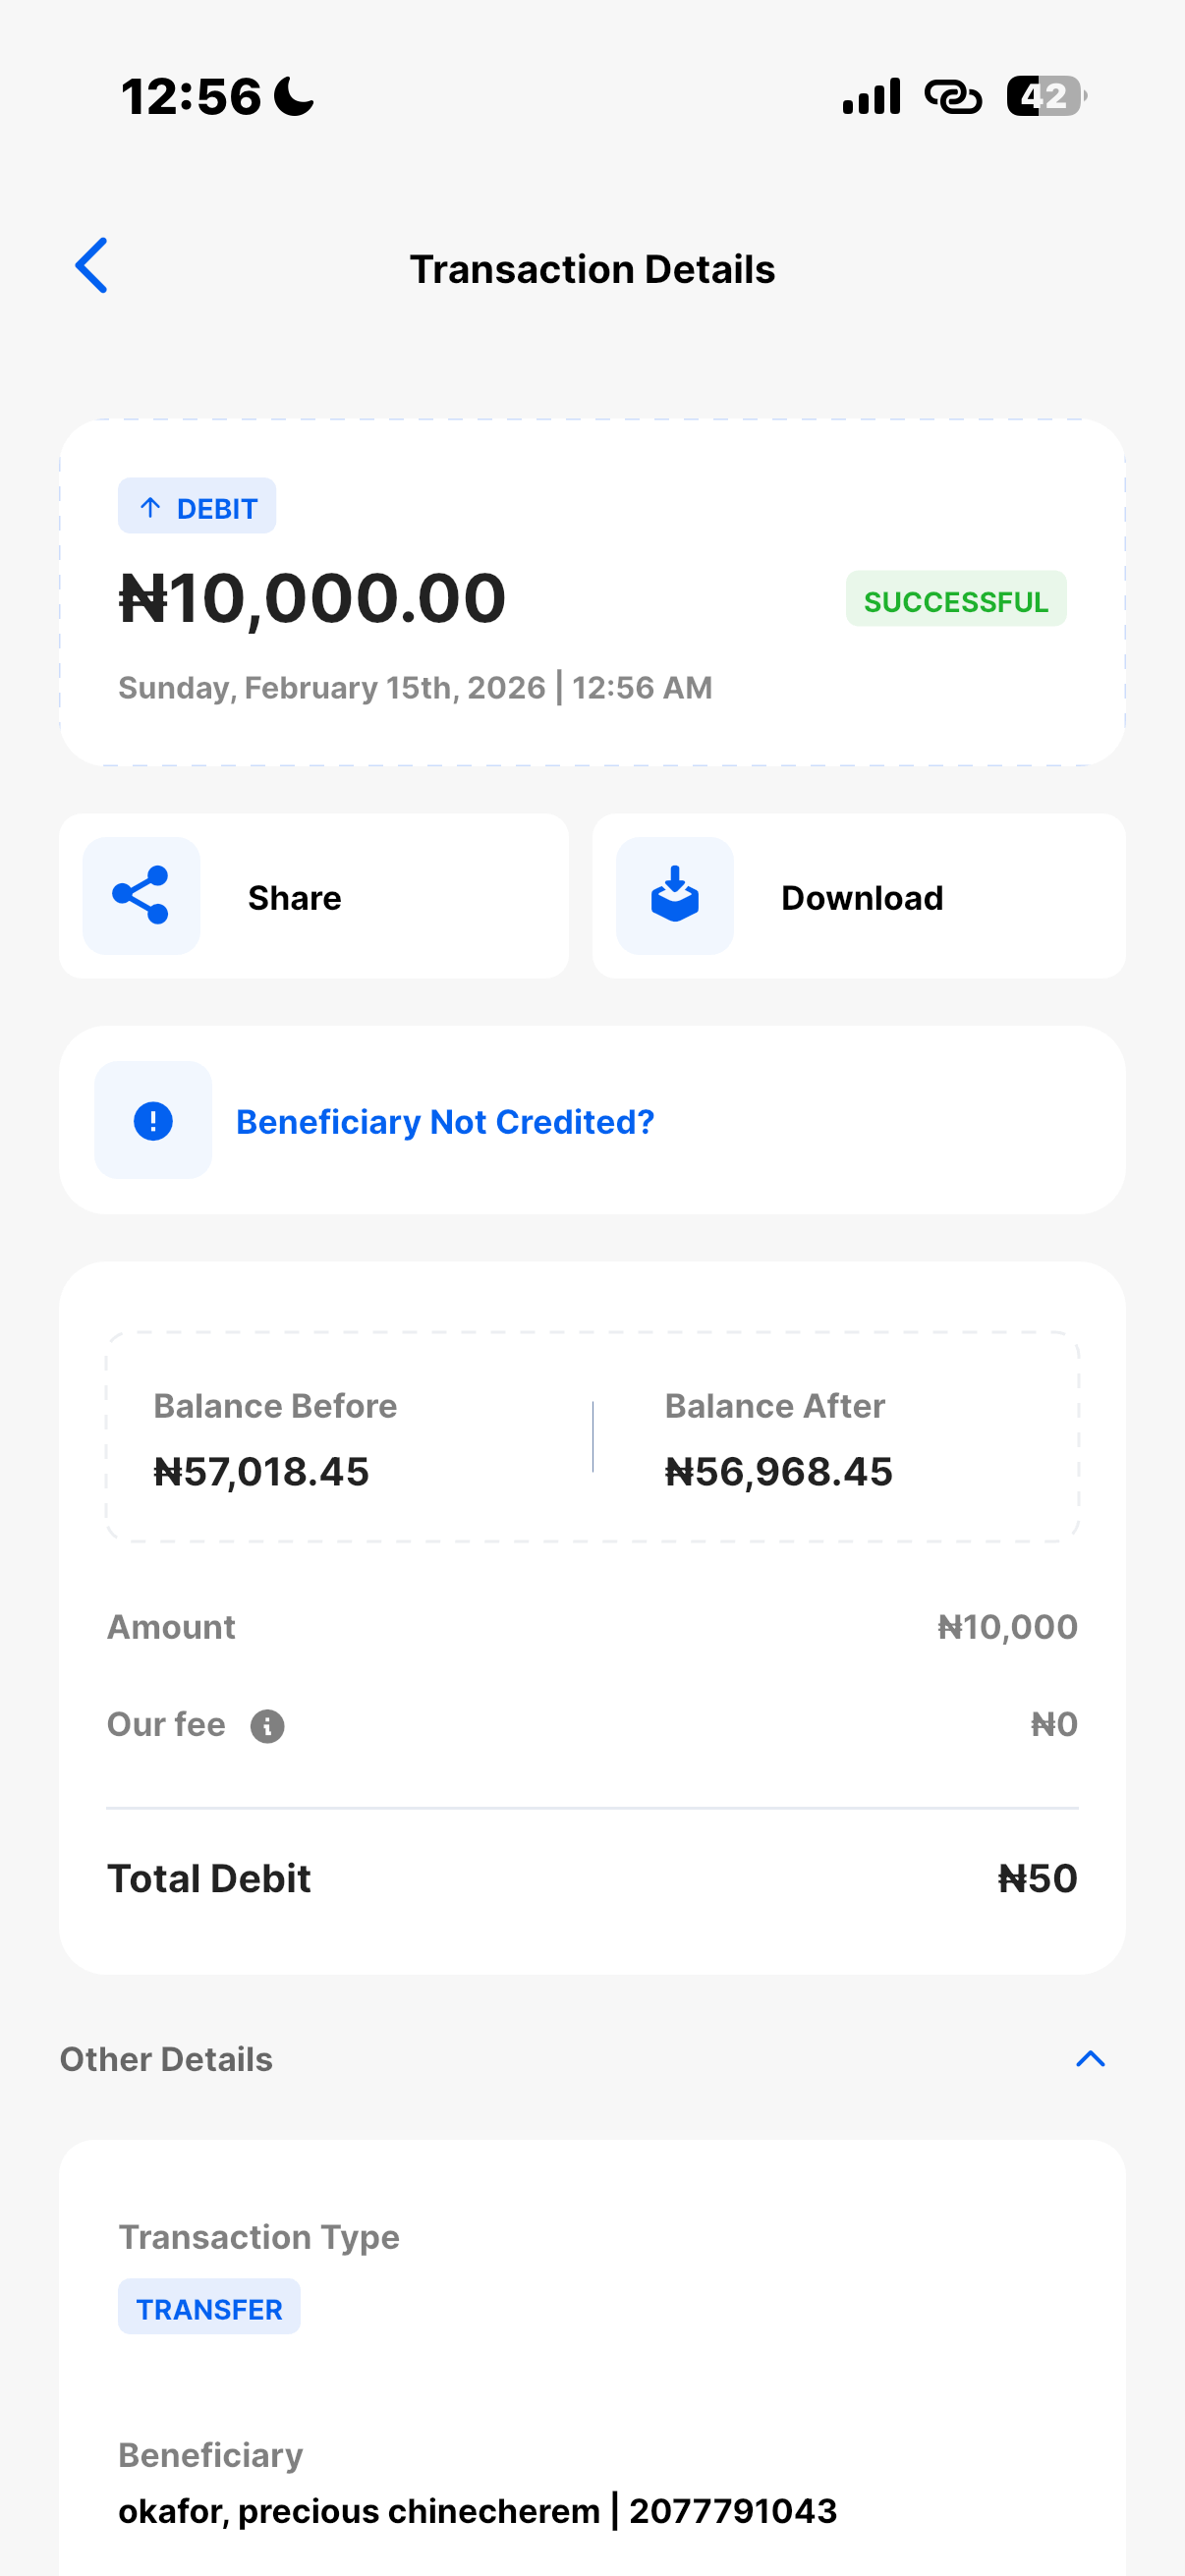Tap the download tray icon
1185x2576 pixels.
click(x=674, y=896)
